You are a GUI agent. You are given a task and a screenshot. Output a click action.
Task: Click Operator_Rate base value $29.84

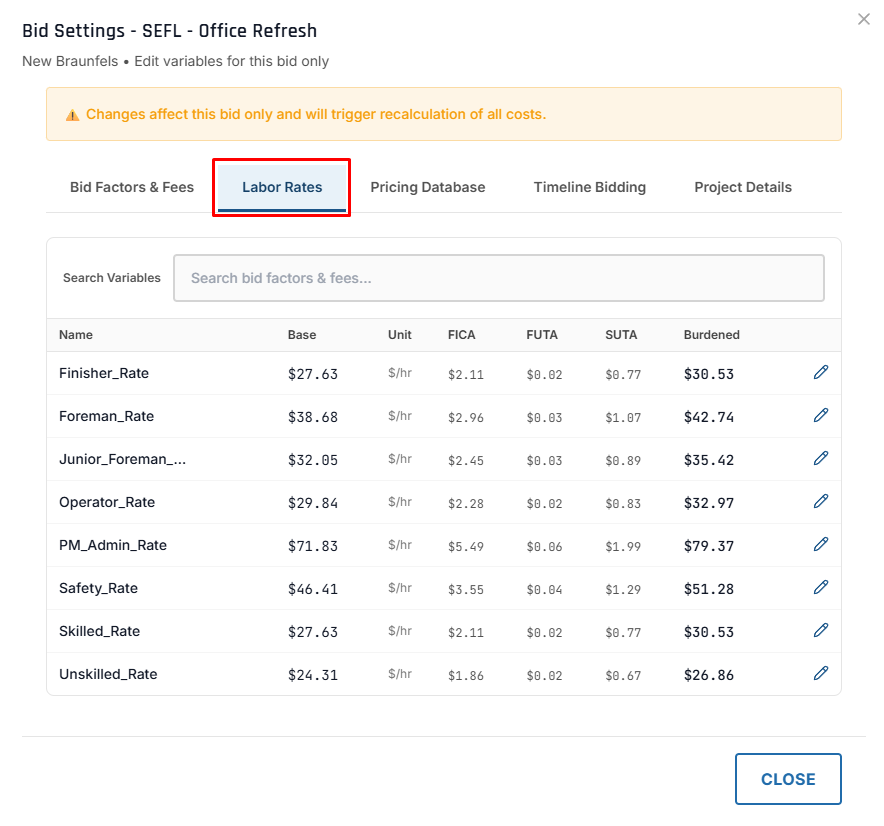pos(312,503)
